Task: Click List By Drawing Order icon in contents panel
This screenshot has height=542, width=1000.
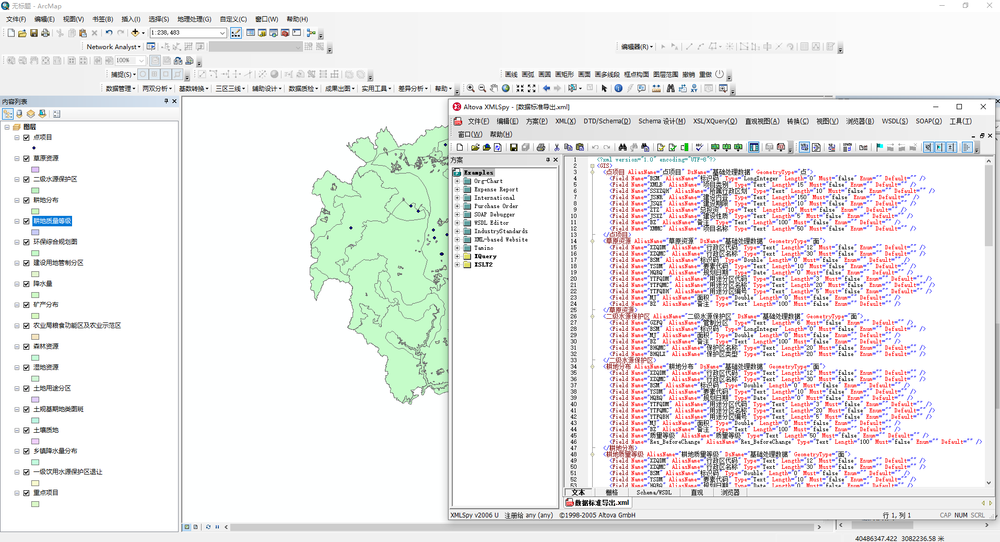Action: click(8, 114)
